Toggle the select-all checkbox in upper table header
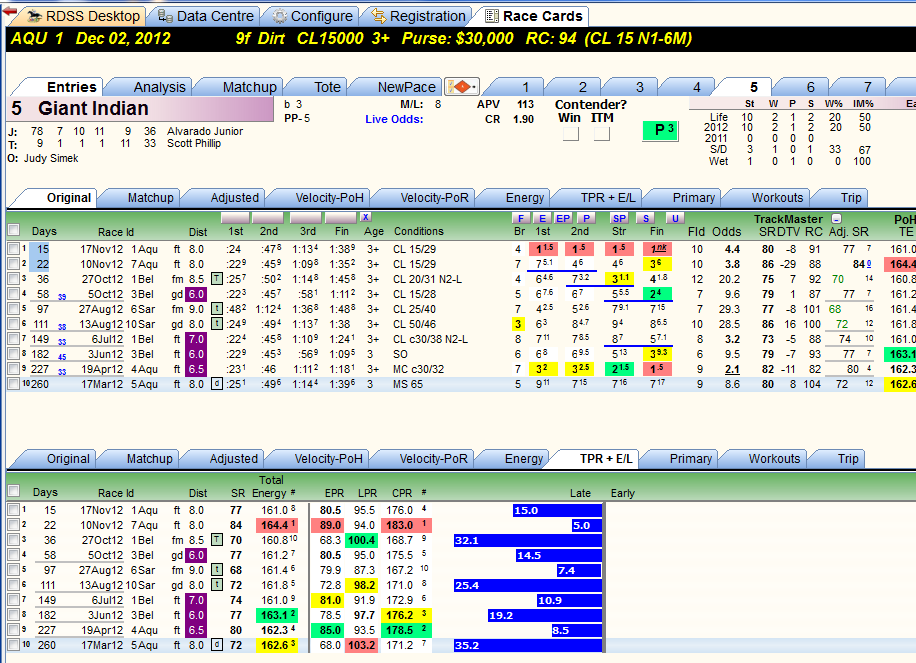 point(14,230)
